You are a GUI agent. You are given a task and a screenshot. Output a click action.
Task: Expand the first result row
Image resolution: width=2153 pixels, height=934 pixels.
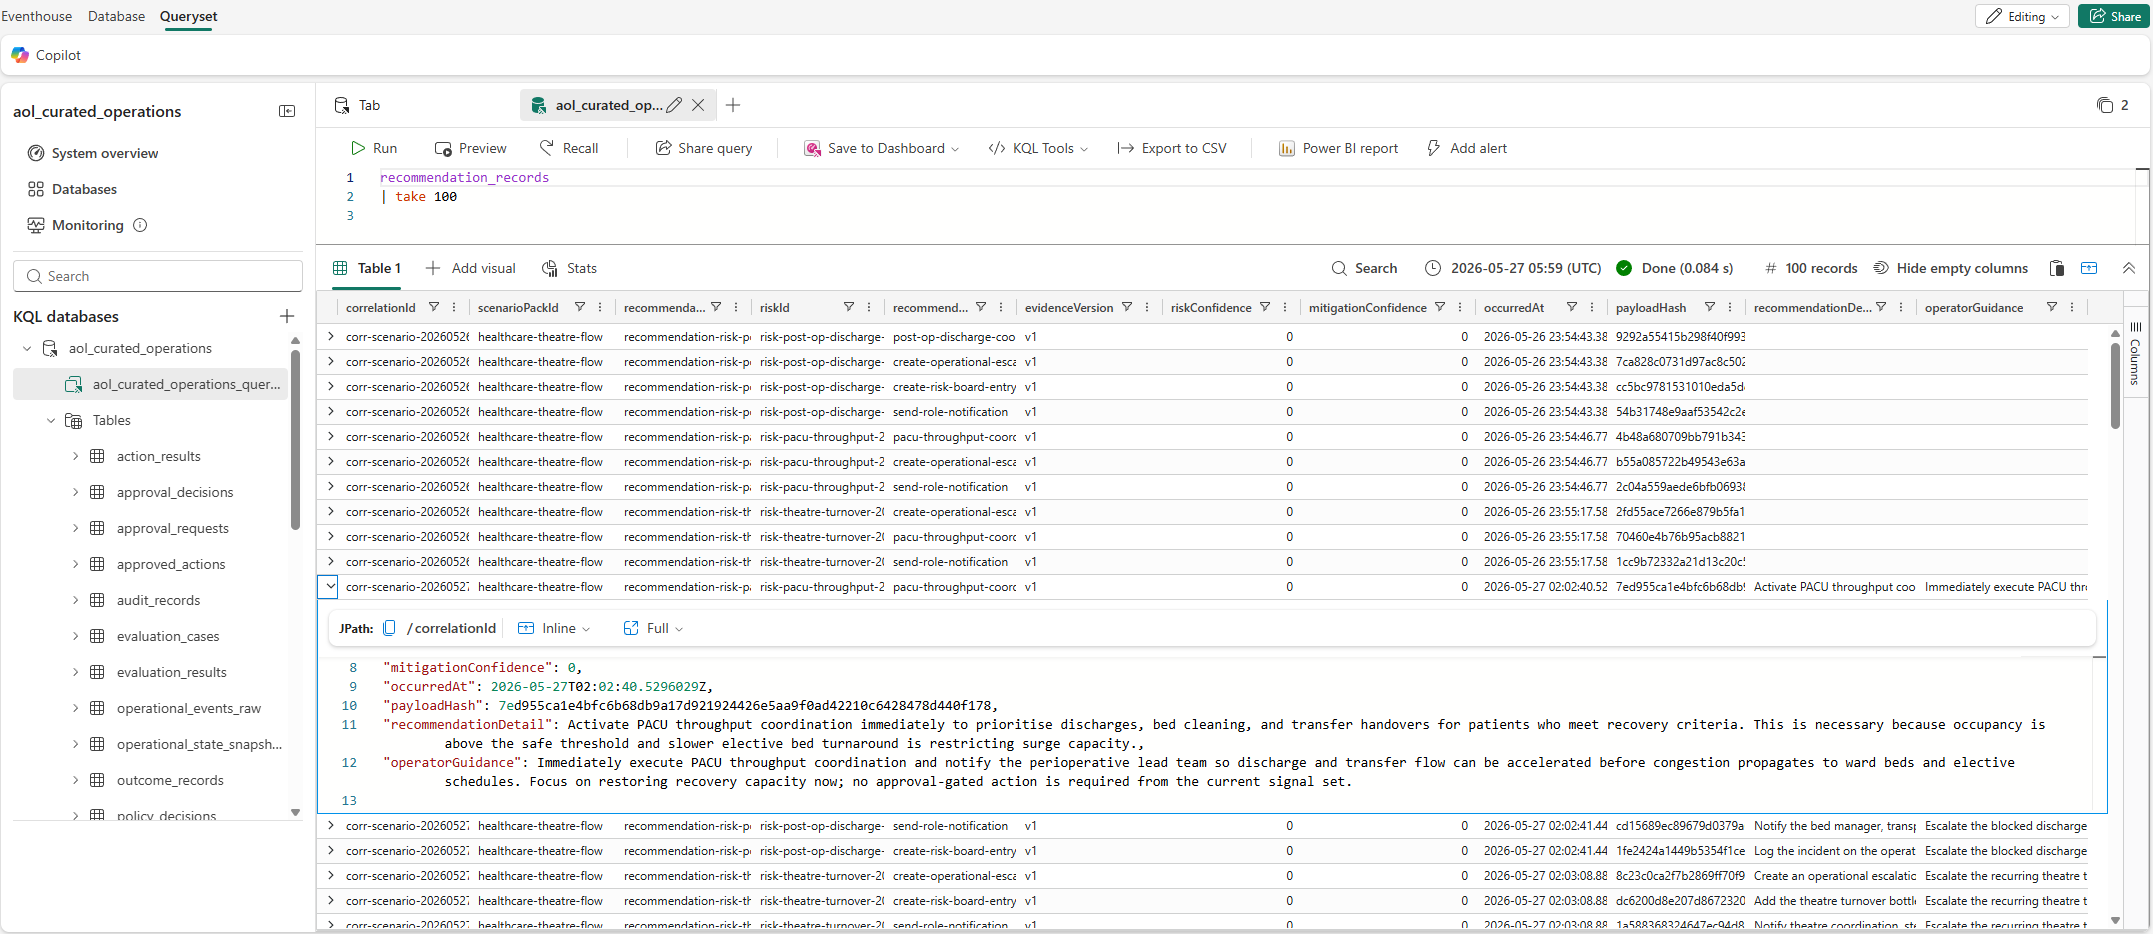pos(330,337)
